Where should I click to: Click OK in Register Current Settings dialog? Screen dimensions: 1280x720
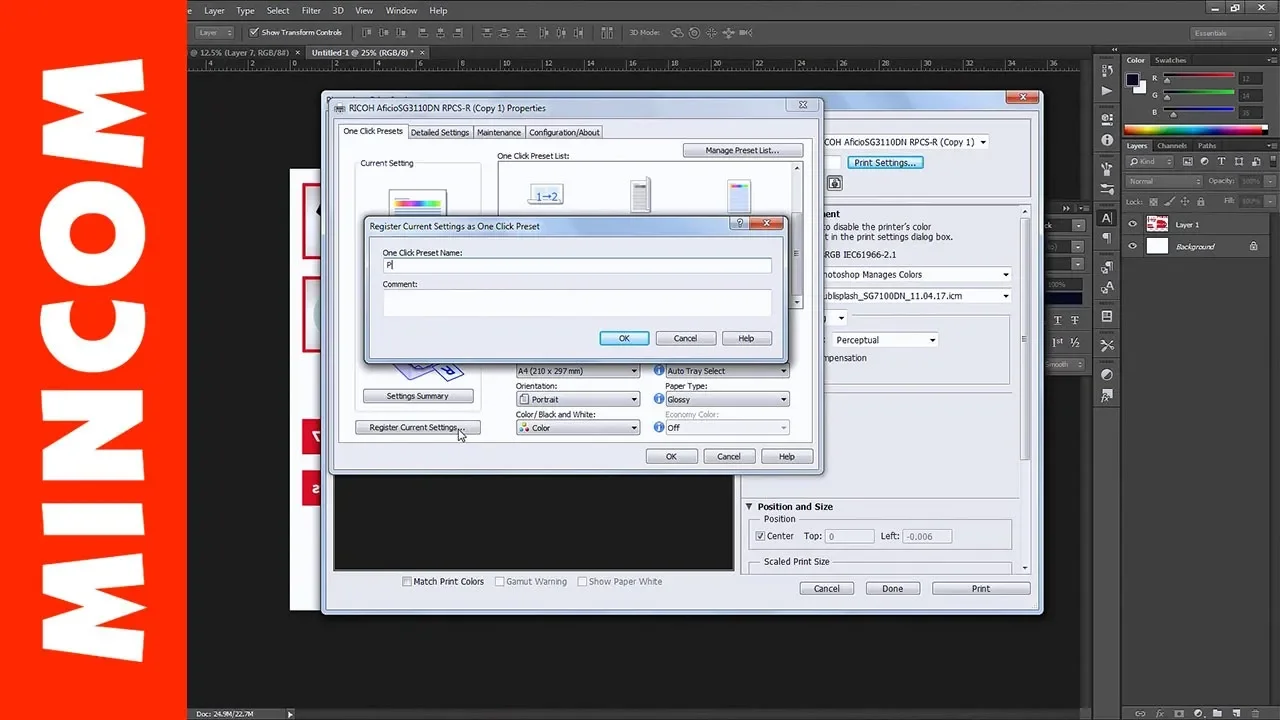click(624, 338)
